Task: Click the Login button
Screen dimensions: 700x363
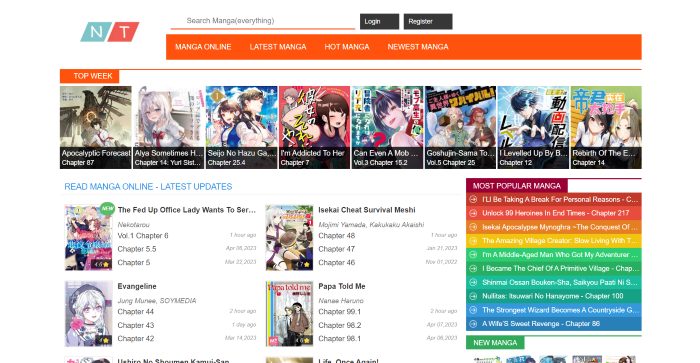Action: coord(379,21)
